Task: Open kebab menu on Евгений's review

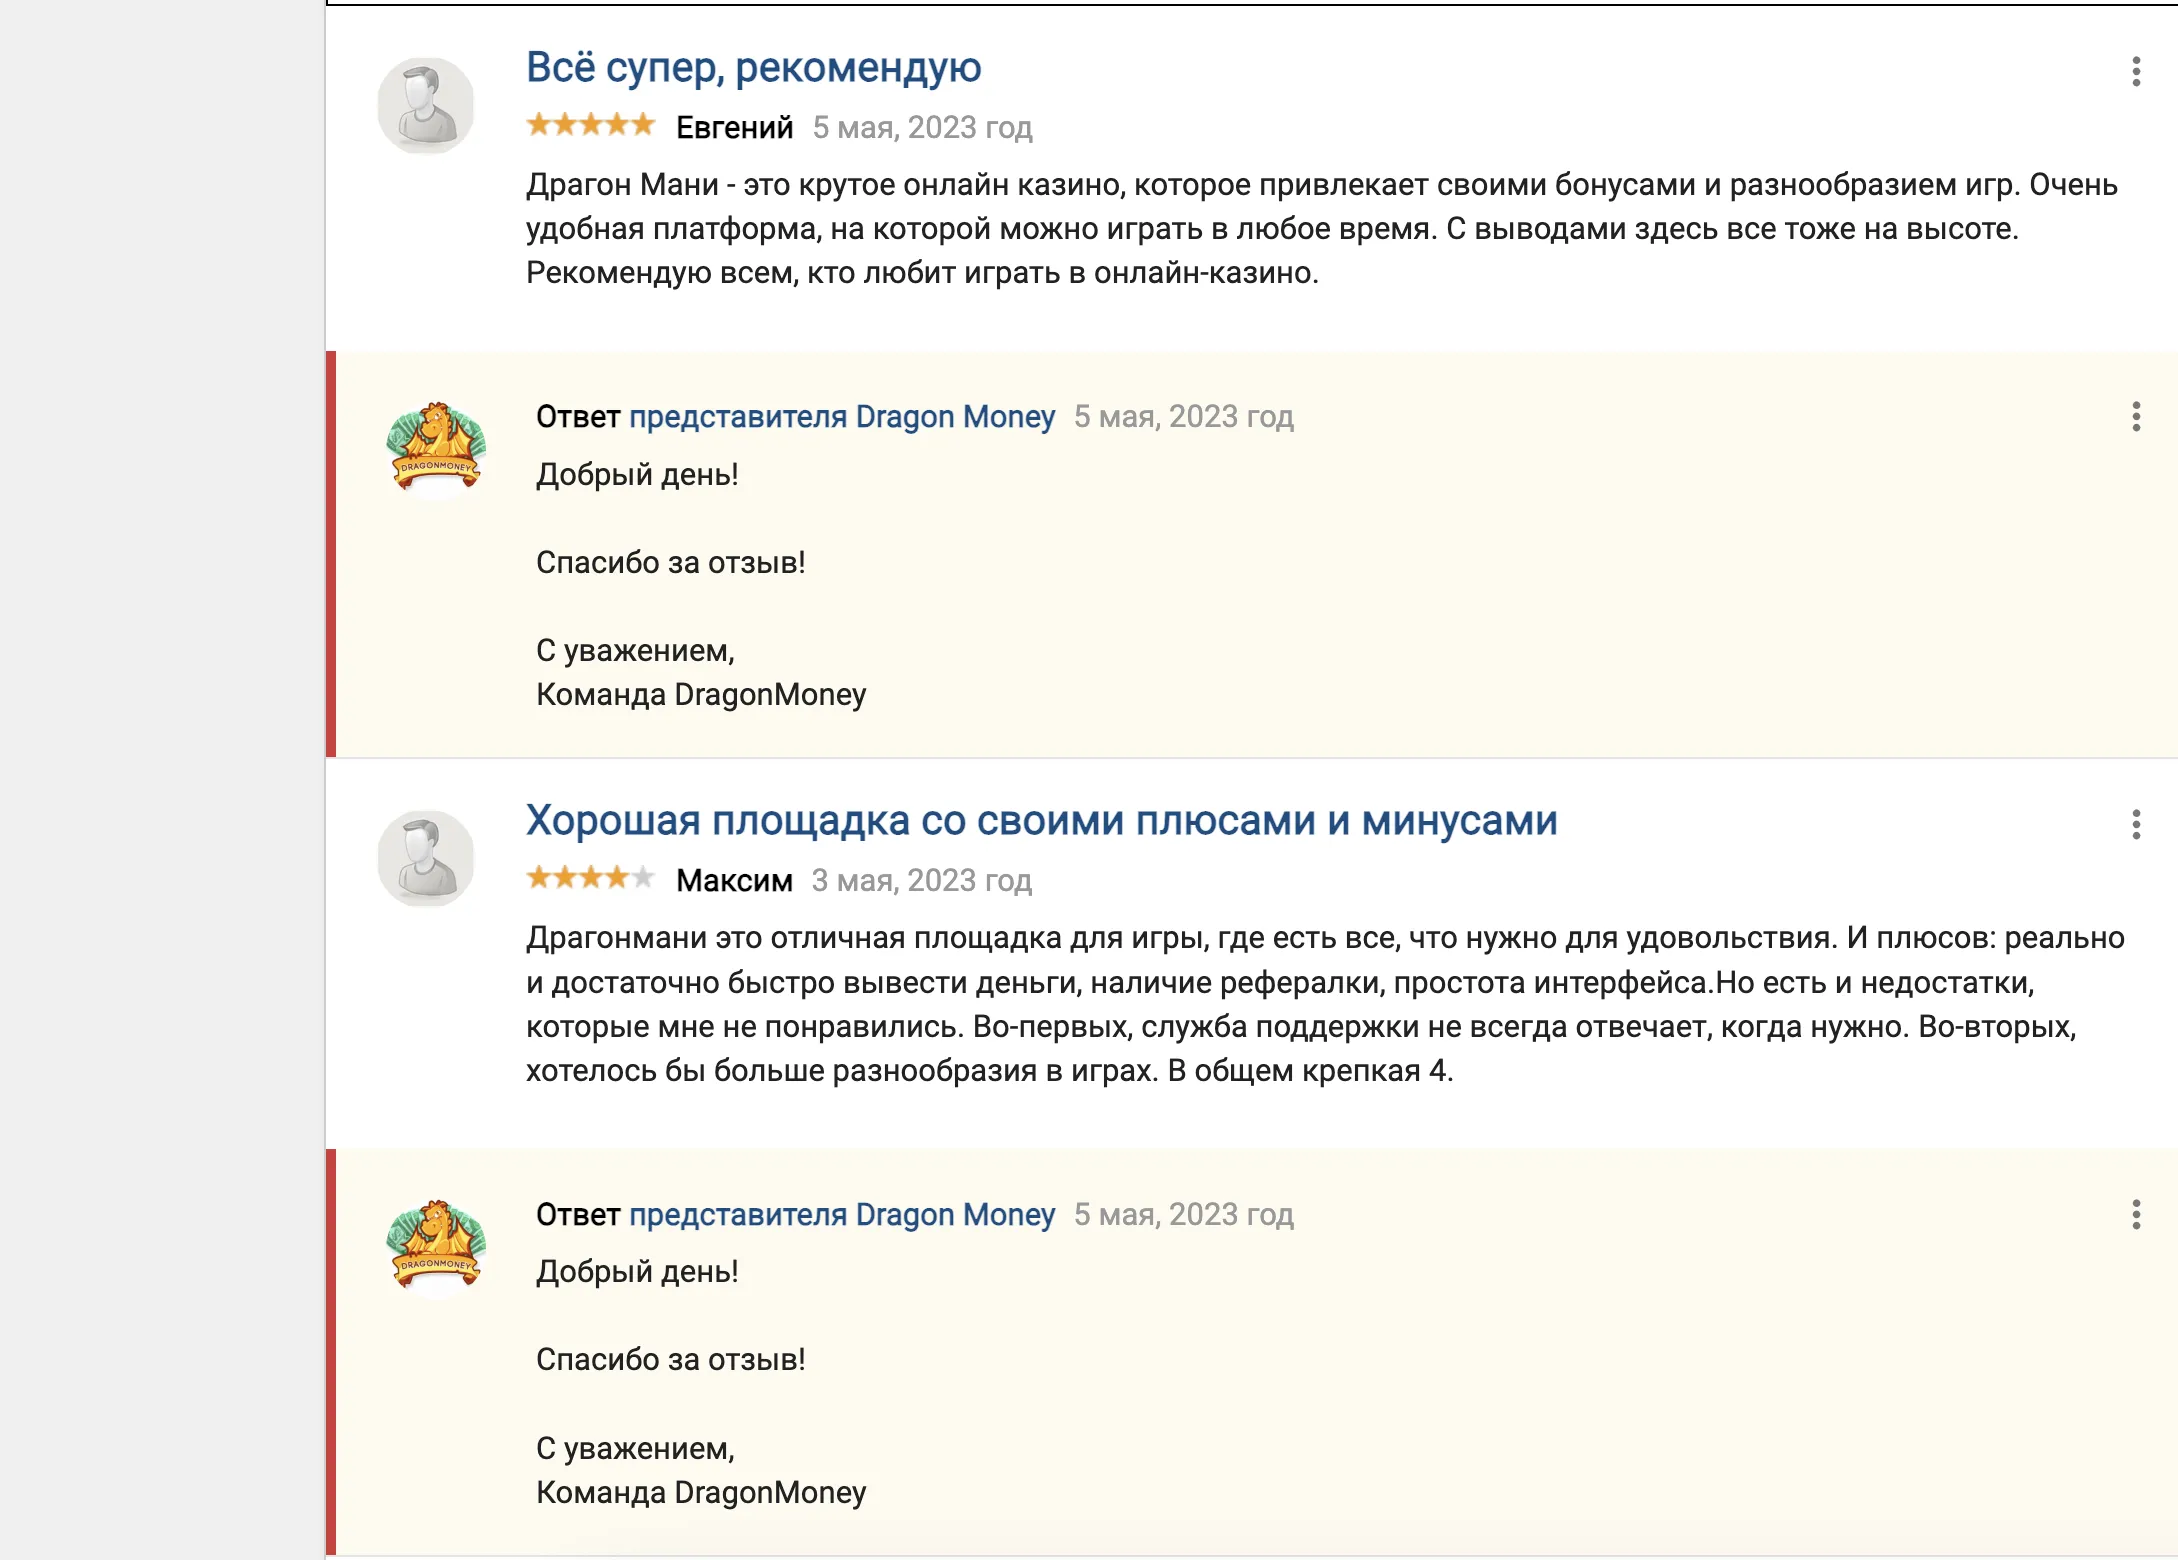Action: pos(2136,71)
